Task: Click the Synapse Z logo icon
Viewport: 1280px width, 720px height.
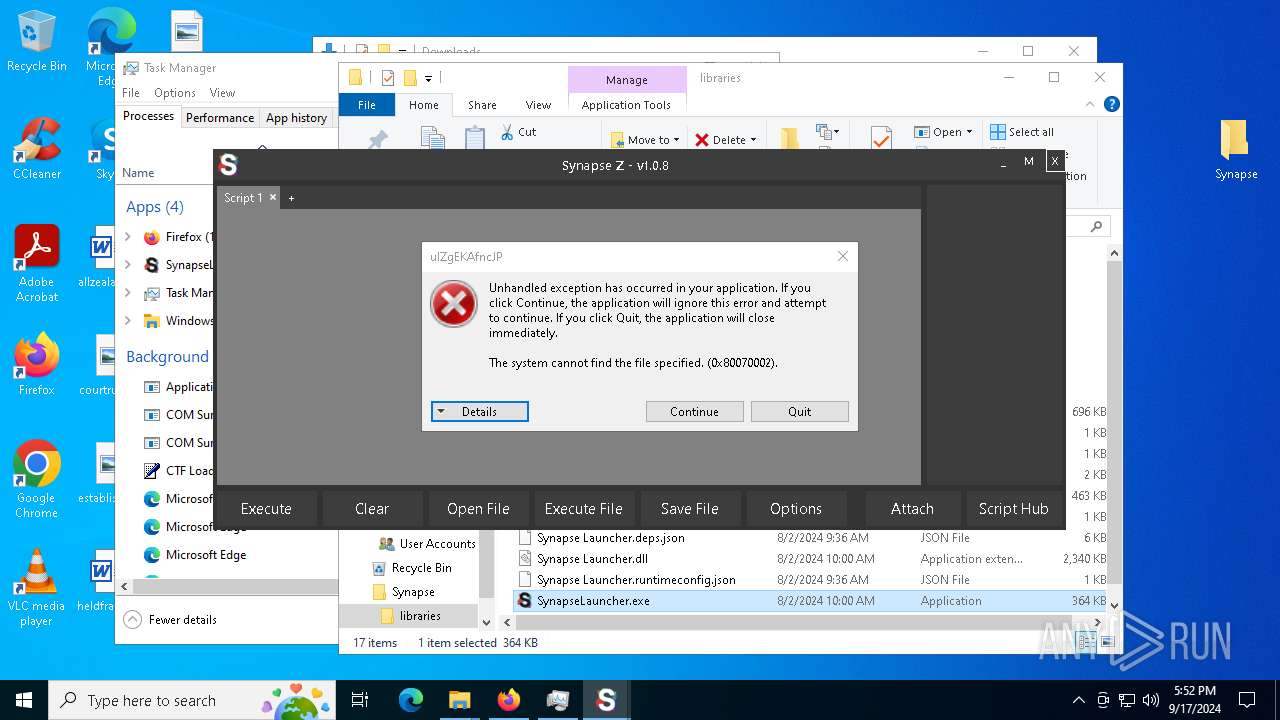Action: 228,165
